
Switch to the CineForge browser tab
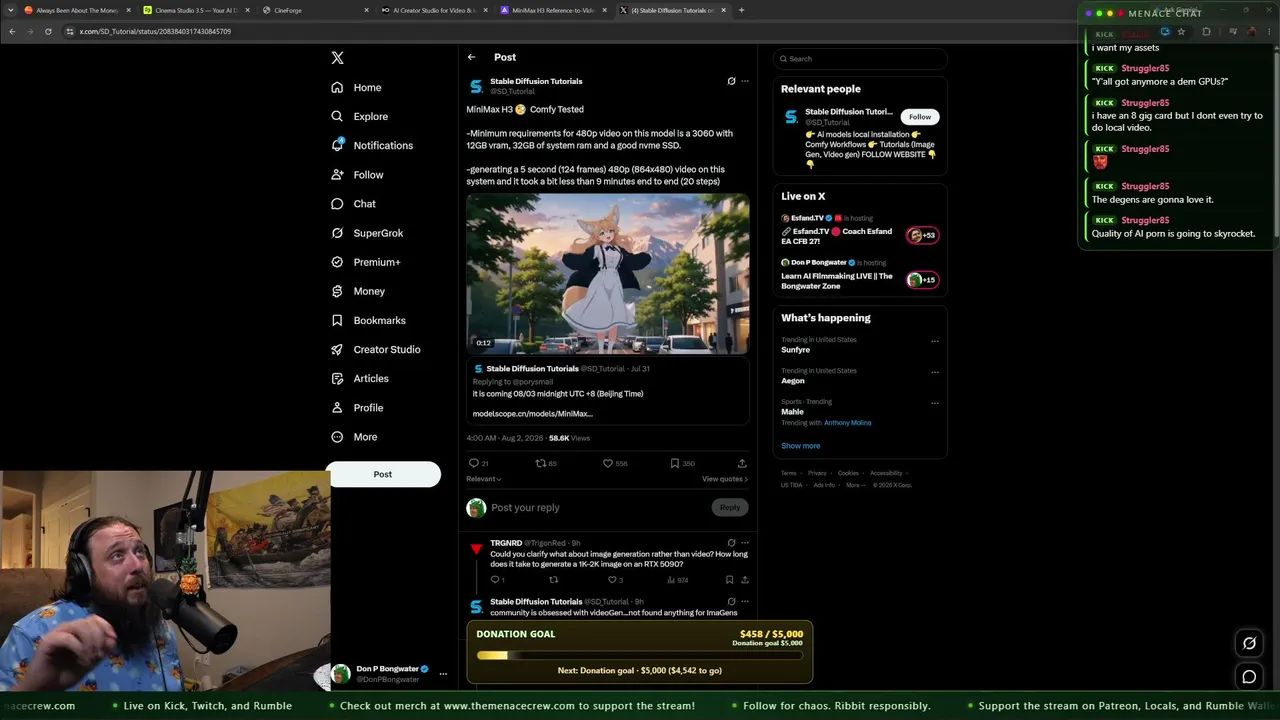(x=313, y=10)
